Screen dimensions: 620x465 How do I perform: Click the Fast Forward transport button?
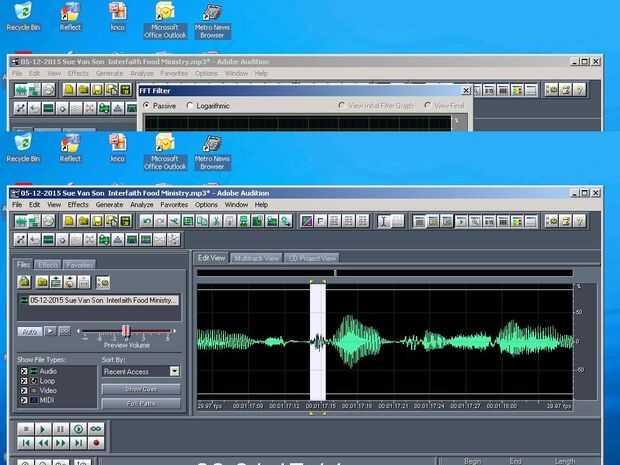tap(60, 443)
